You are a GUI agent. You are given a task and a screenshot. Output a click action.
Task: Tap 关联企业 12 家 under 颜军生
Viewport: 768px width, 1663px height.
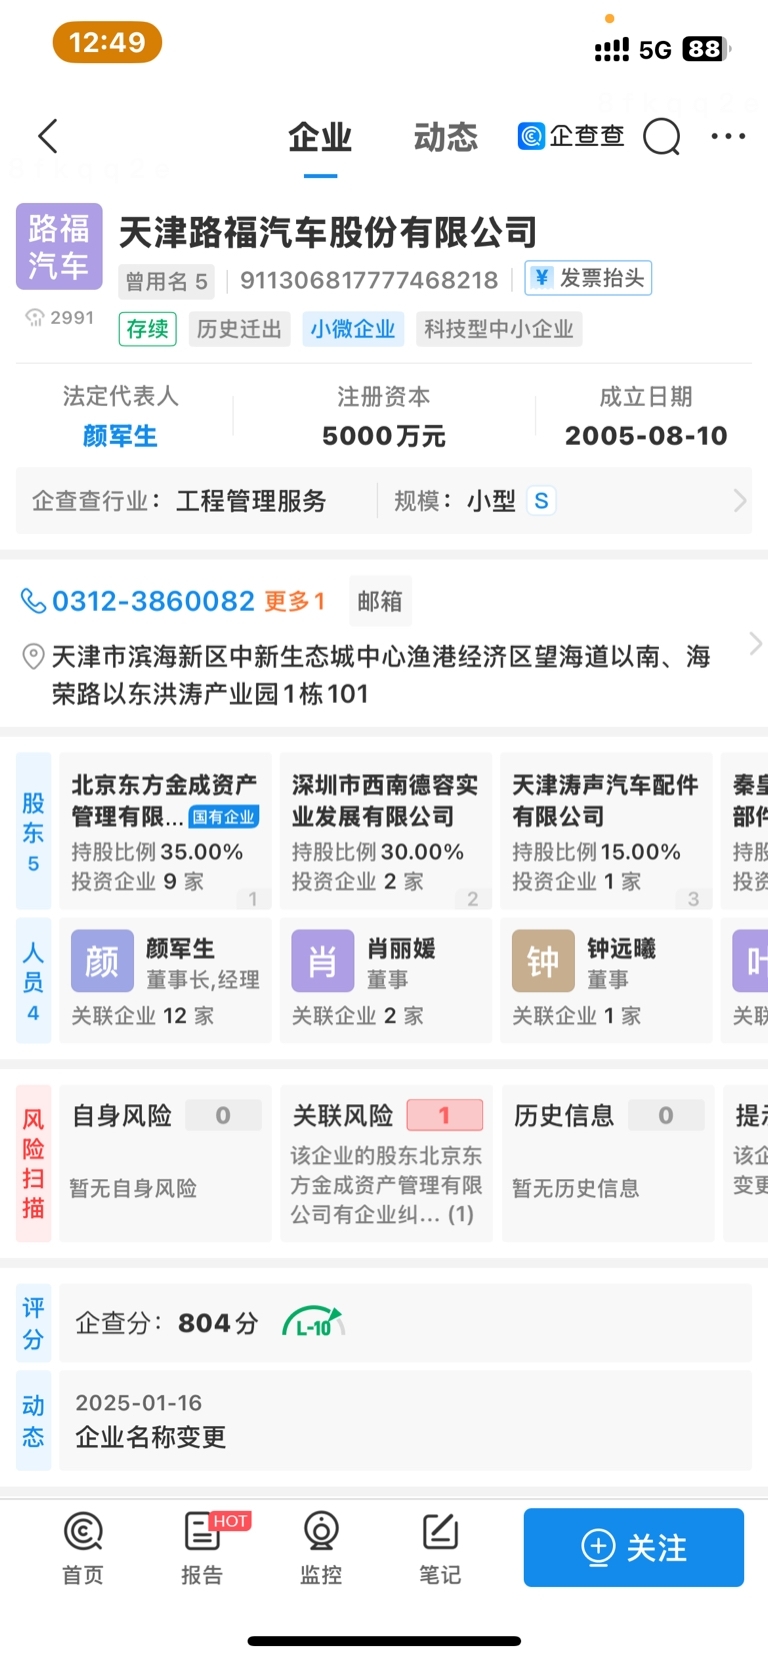[x=143, y=1016]
